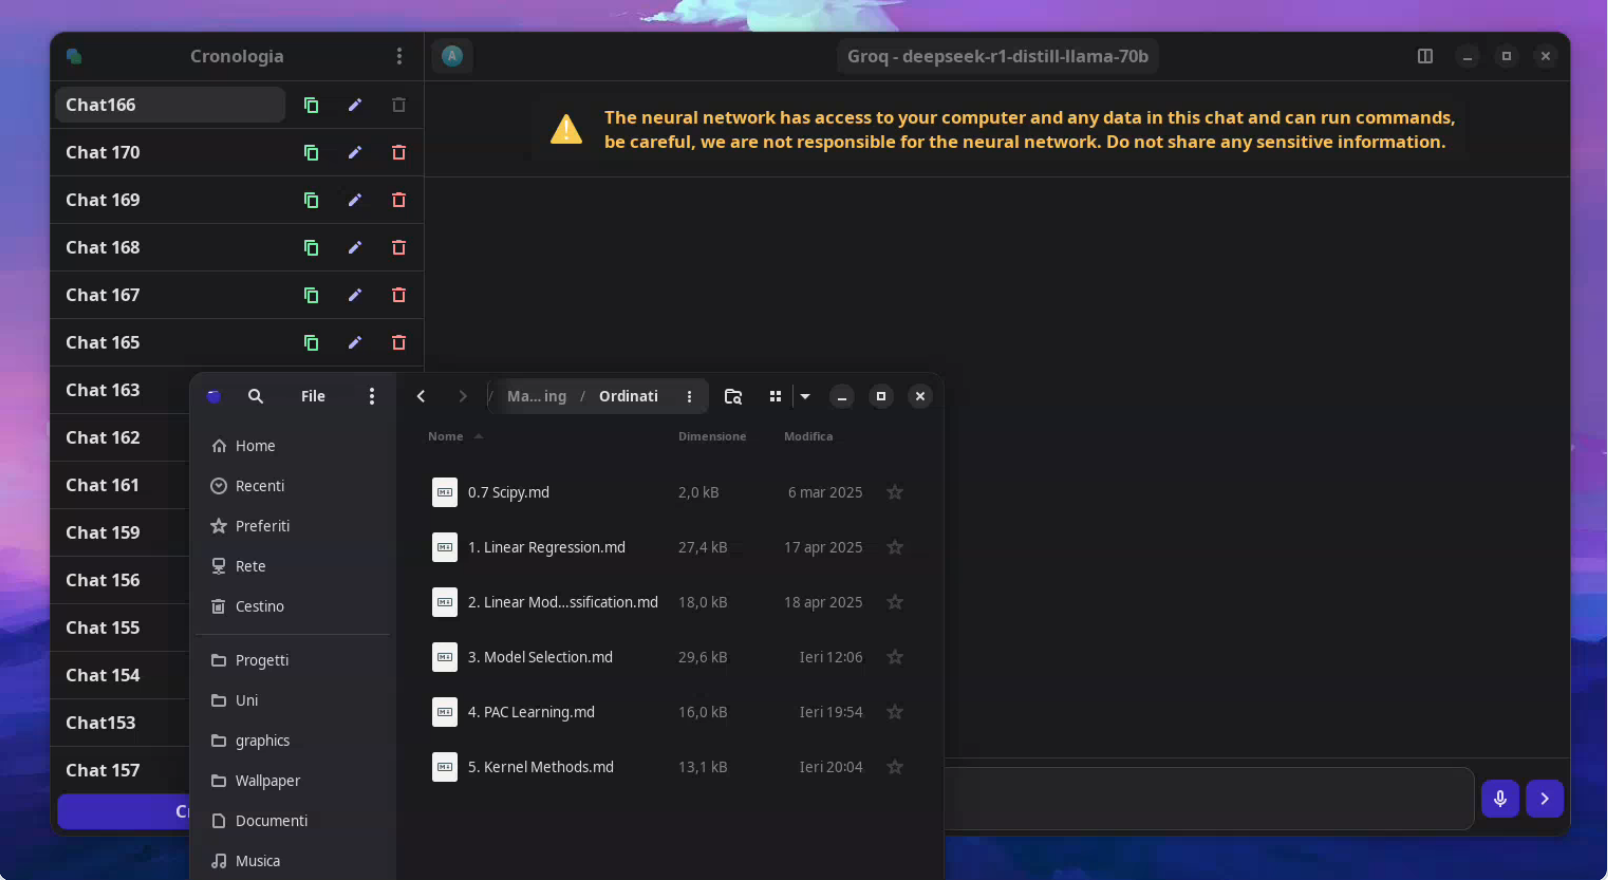Star the 0.7 Scipy.md file
Screen dimensions: 1608x880
click(x=895, y=492)
